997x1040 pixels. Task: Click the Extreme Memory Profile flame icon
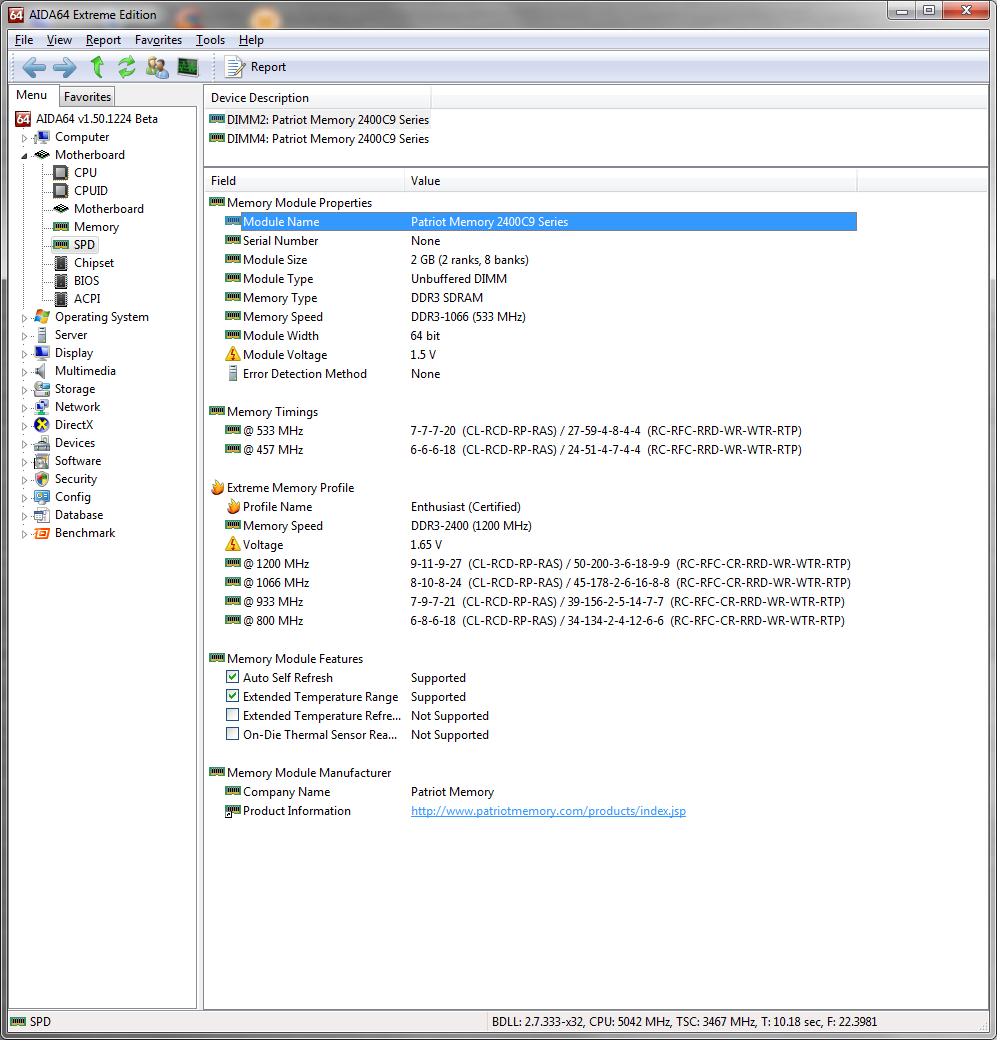[x=218, y=488]
